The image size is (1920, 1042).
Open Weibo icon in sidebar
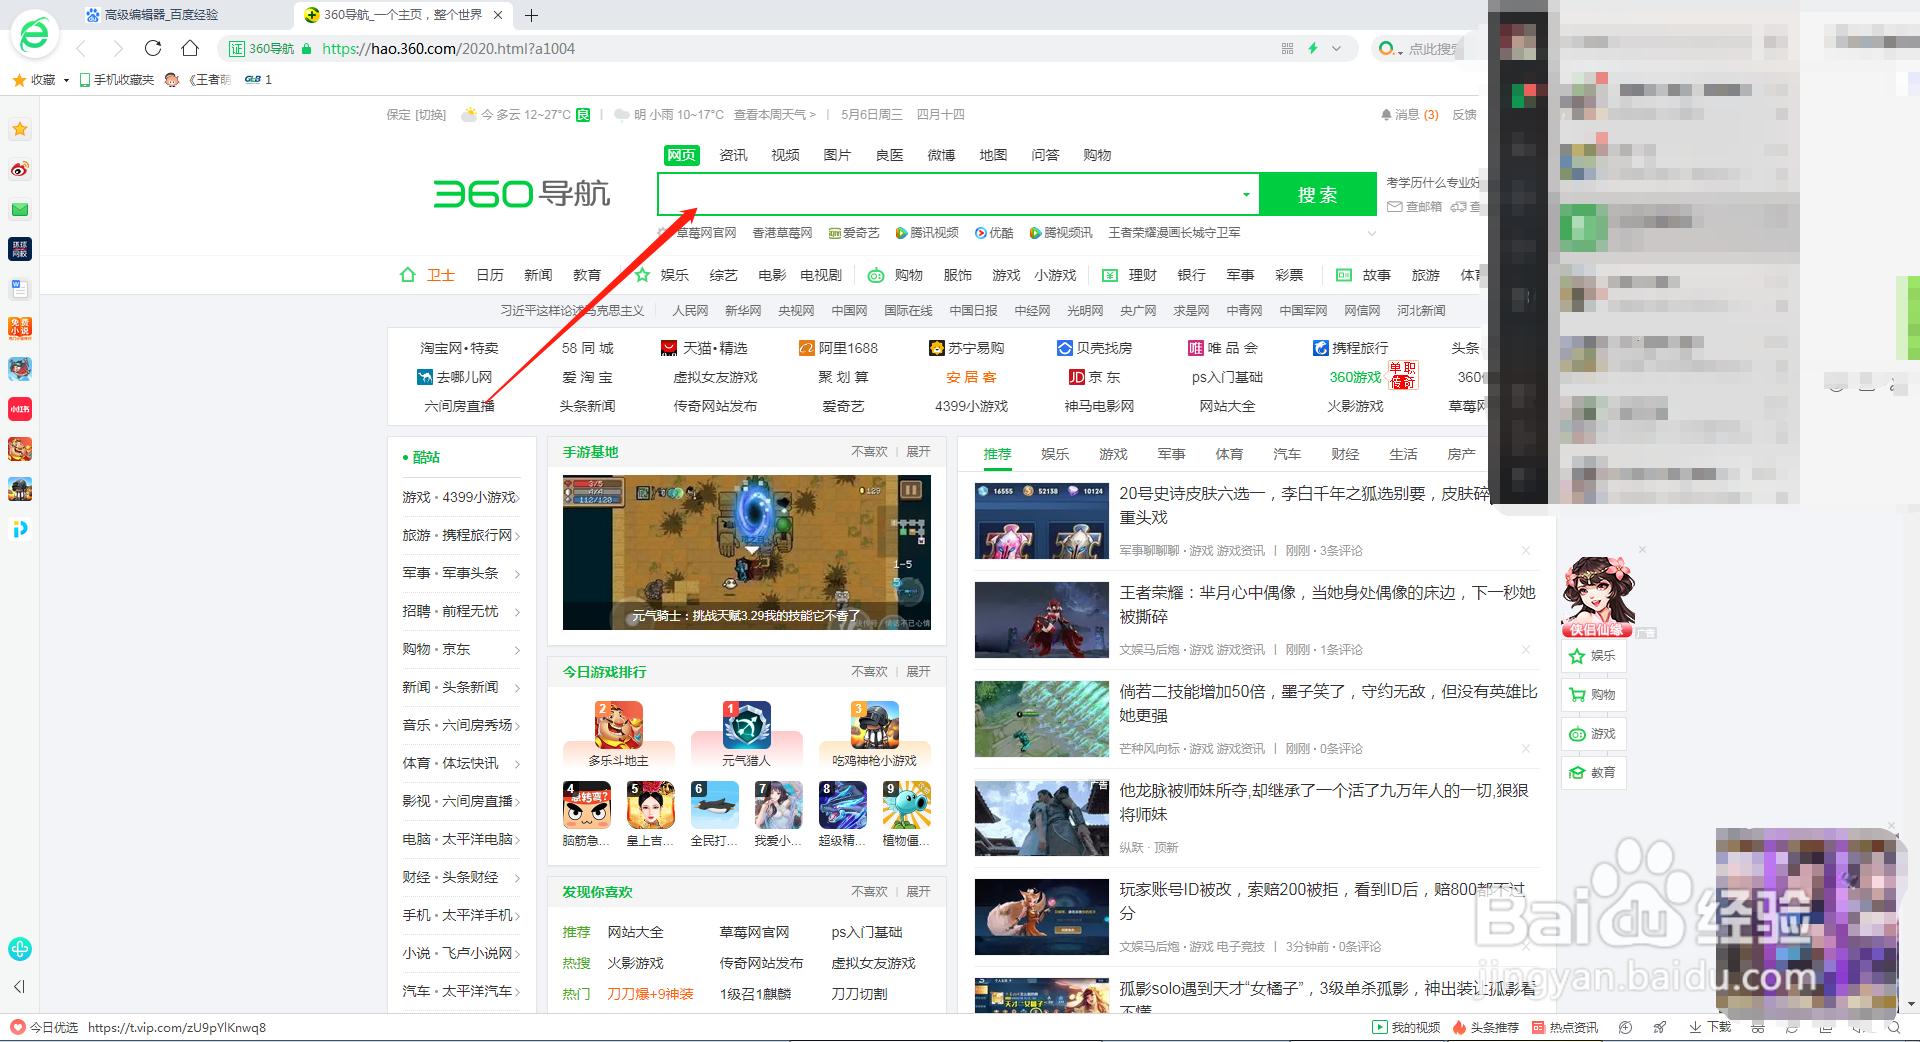[20, 169]
